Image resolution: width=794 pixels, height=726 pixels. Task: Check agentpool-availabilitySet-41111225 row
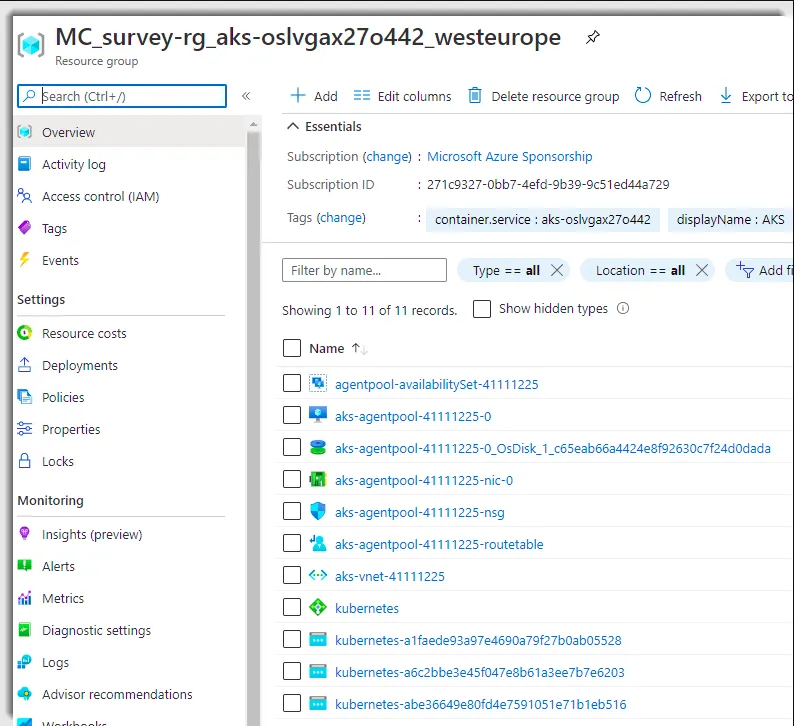(x=292, y=383)
